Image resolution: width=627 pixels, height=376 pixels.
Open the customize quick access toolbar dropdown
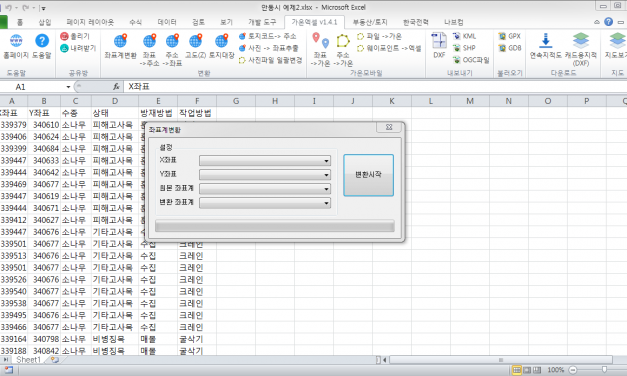click(x=44, y=8)
